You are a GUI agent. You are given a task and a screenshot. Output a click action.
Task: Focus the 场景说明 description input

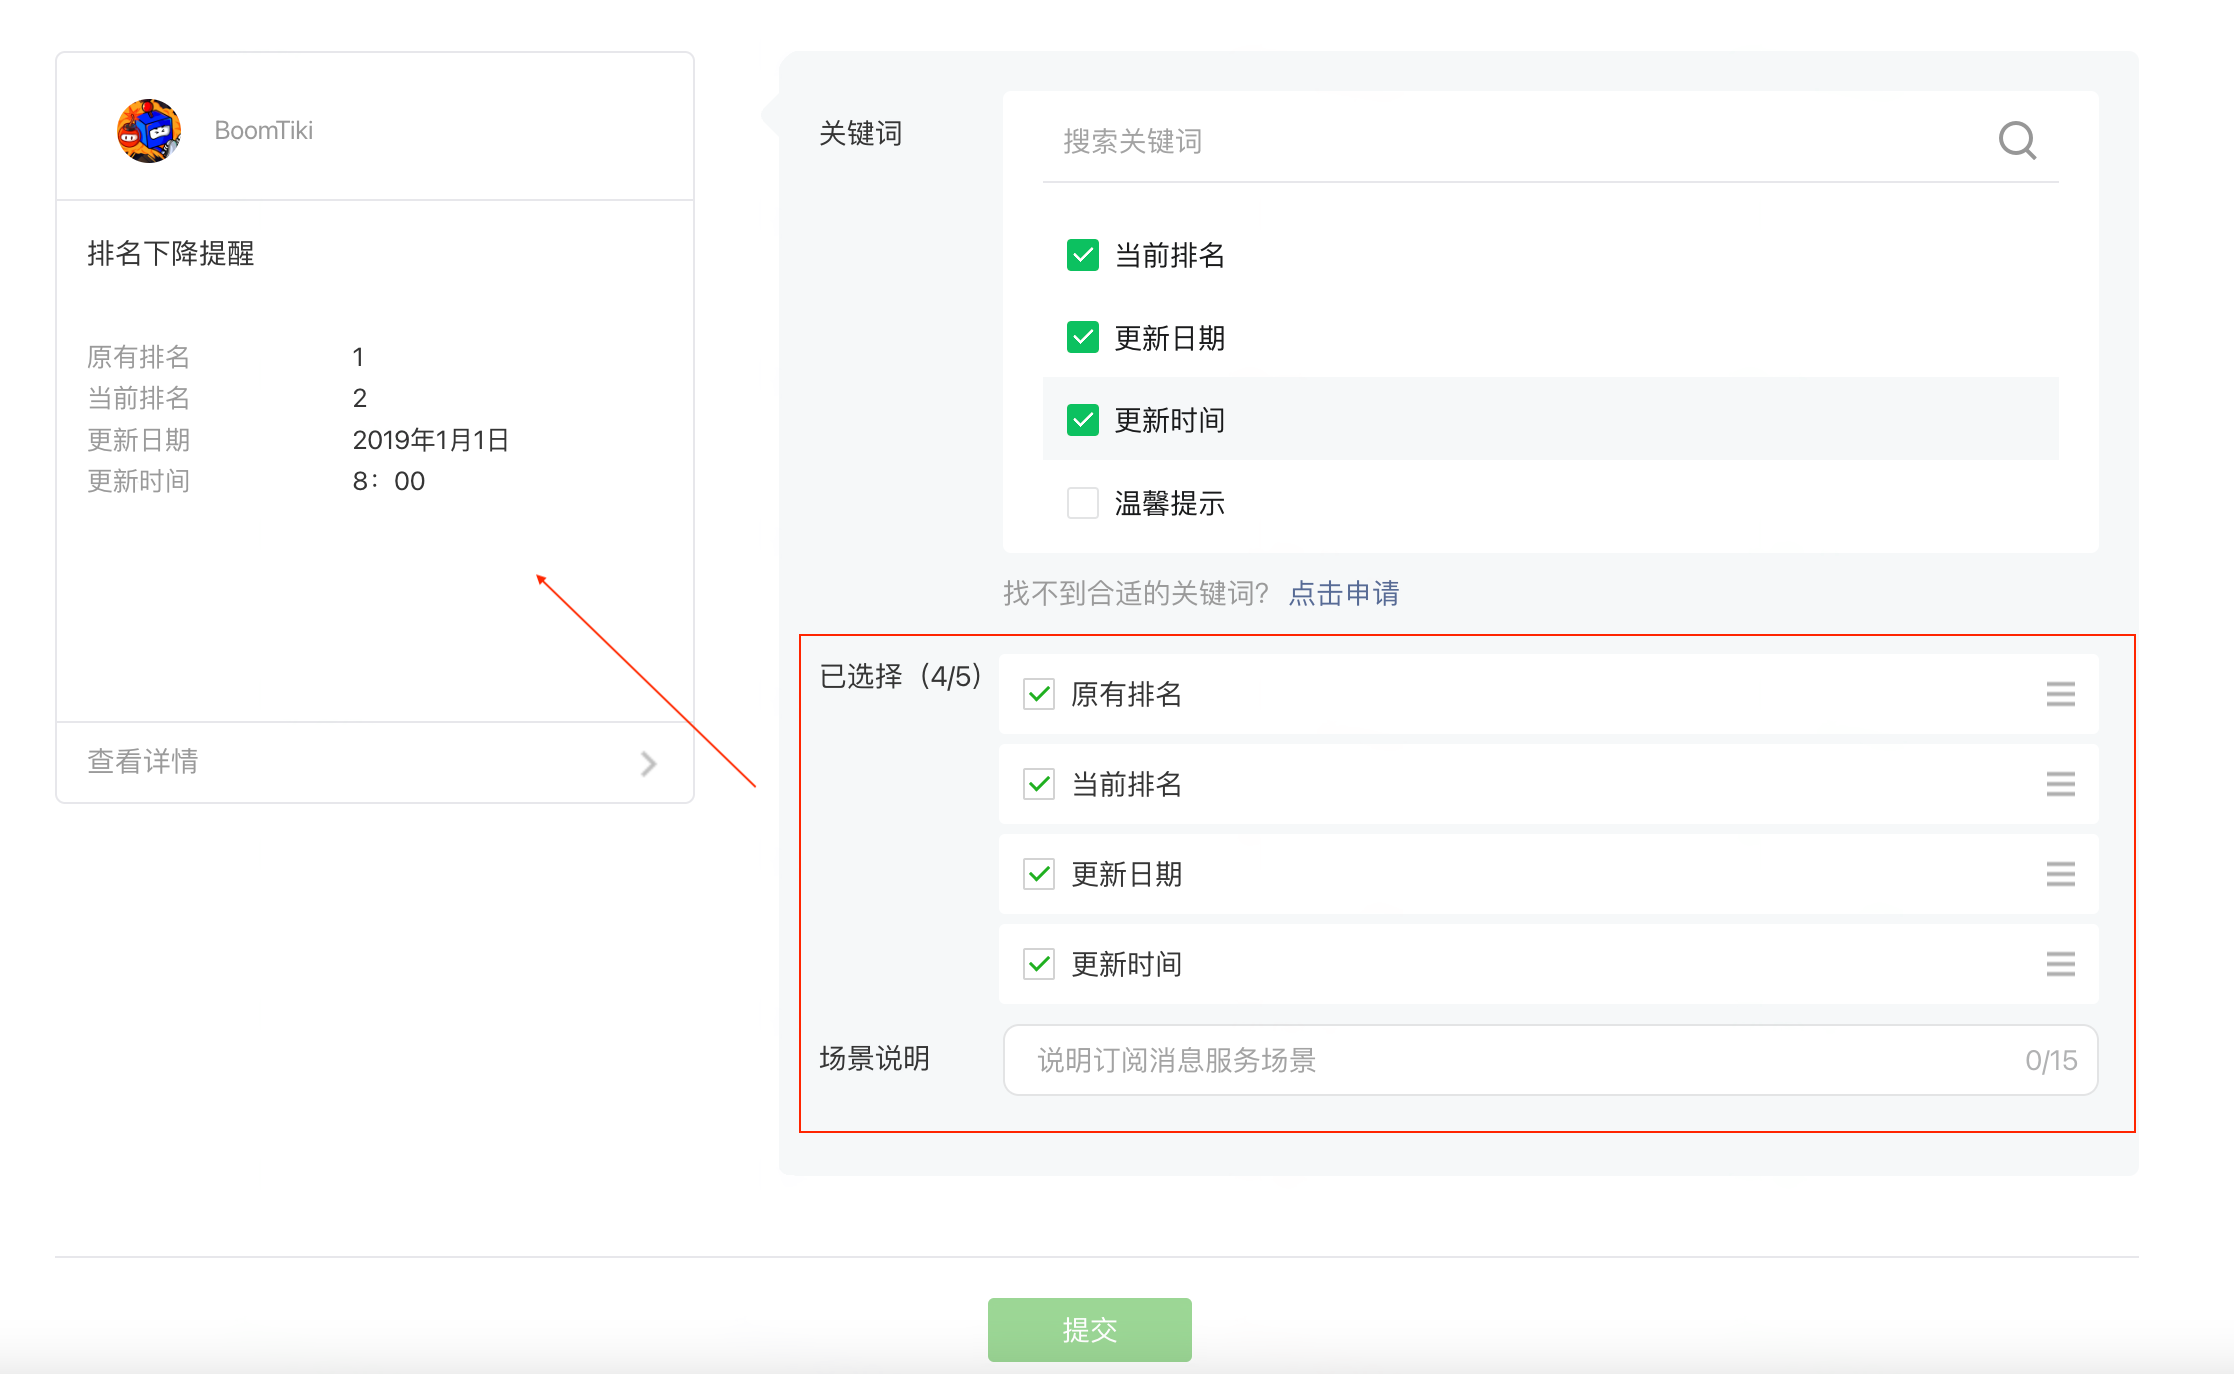coord(1550,1060)
